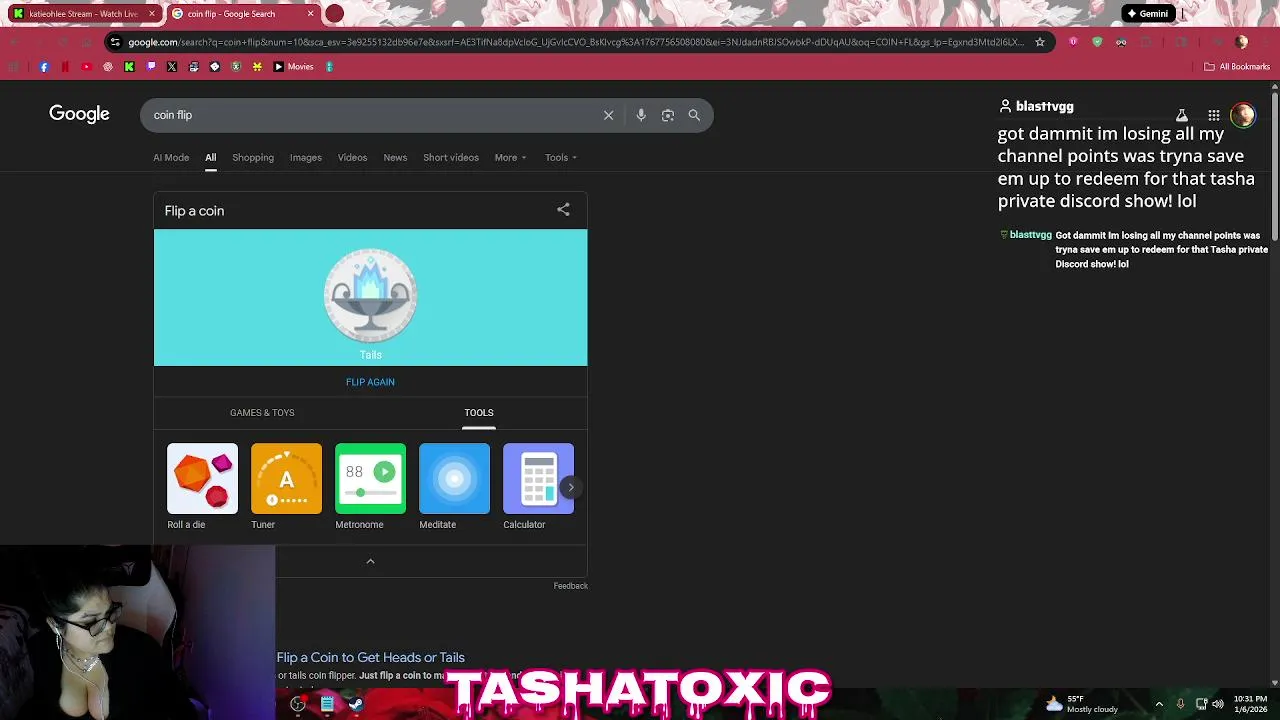Image resolution: width=1280 pixels, height=720 pixels.
Task: Open Flip a Coin to Get Heads link
Action: point(371,657)
